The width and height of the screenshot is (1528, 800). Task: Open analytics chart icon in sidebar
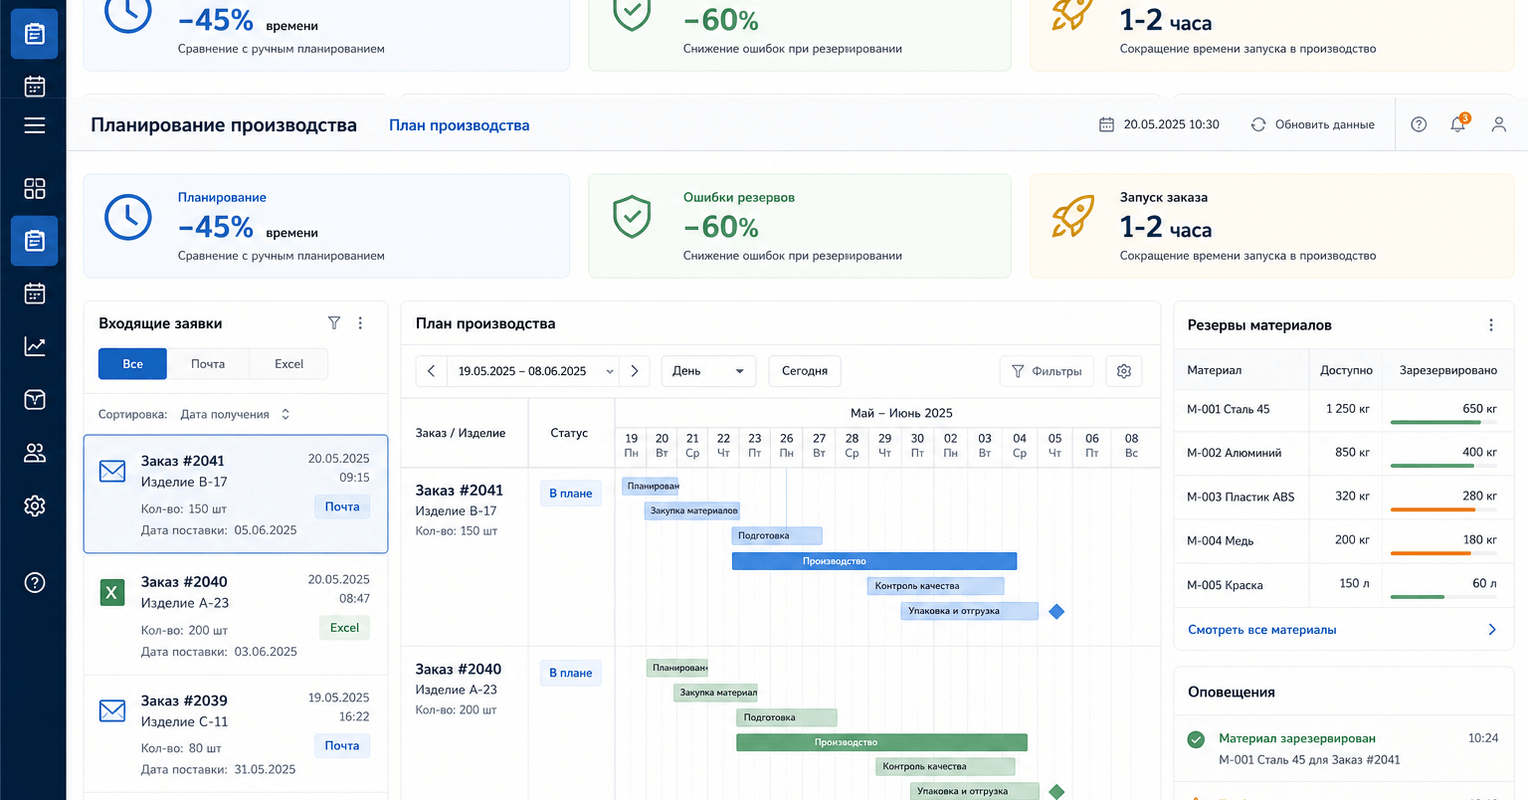pyautogui.click(x=34, y=347)
